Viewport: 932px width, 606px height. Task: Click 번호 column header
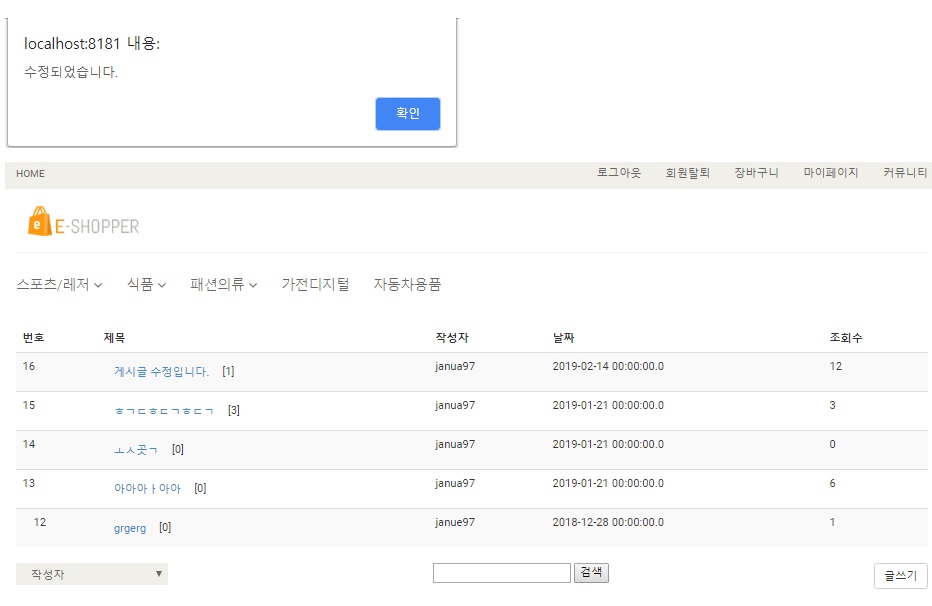click(33, 337)
